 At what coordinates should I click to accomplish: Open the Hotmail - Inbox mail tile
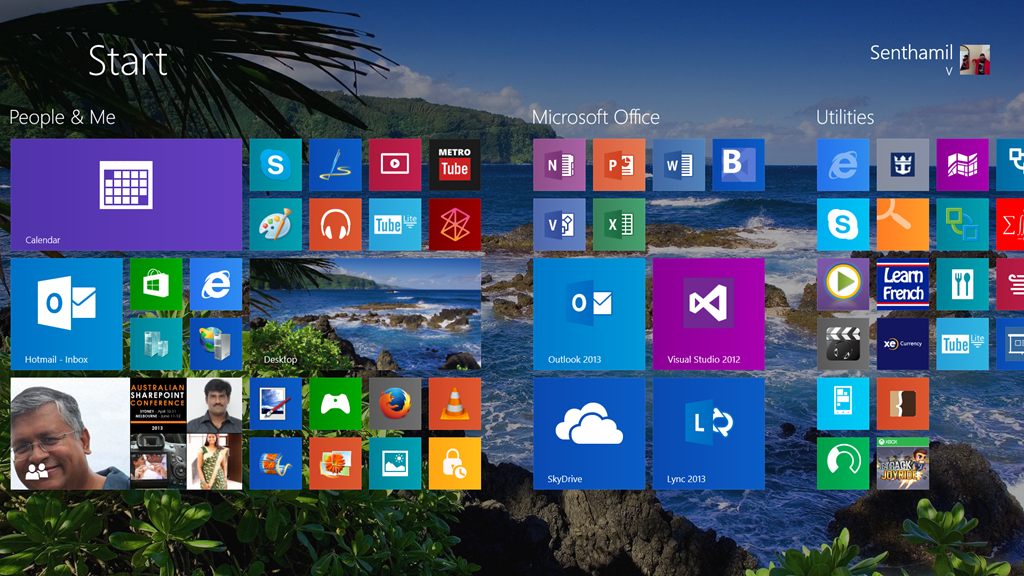pos(67,314)
